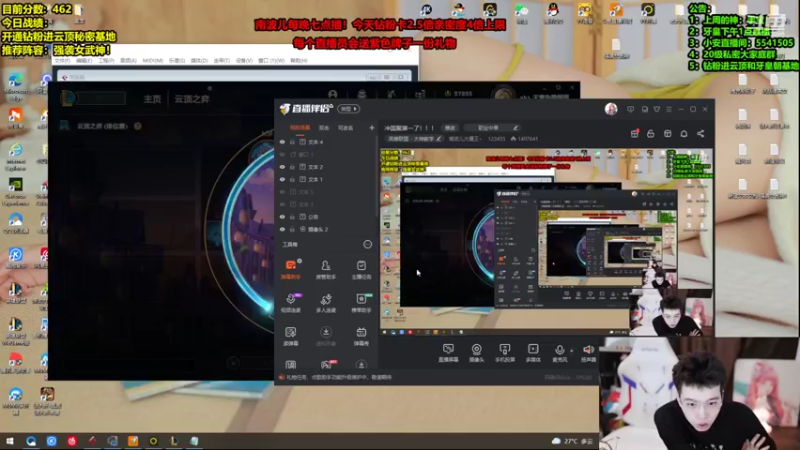Toggle visibility of 摄像头 2 source
Viewport: 800px width, 450px height.
(x=282, y=230)
